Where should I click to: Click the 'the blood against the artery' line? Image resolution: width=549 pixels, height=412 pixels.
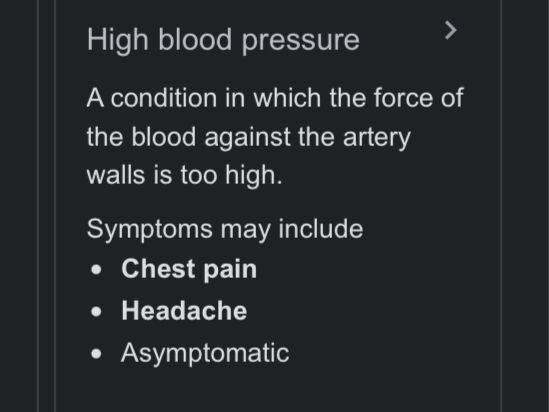[x=249, y=137]
